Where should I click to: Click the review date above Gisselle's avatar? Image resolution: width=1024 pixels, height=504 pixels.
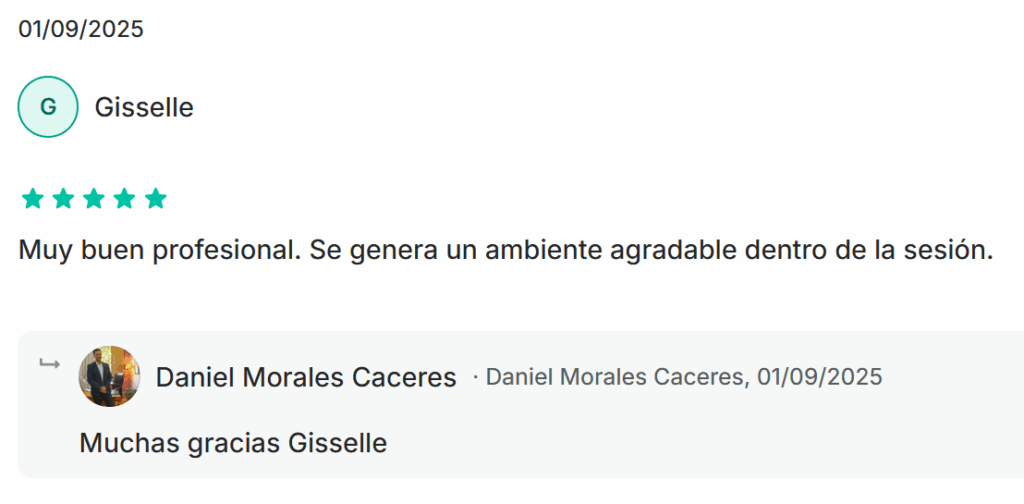click(x=81, y=29)
